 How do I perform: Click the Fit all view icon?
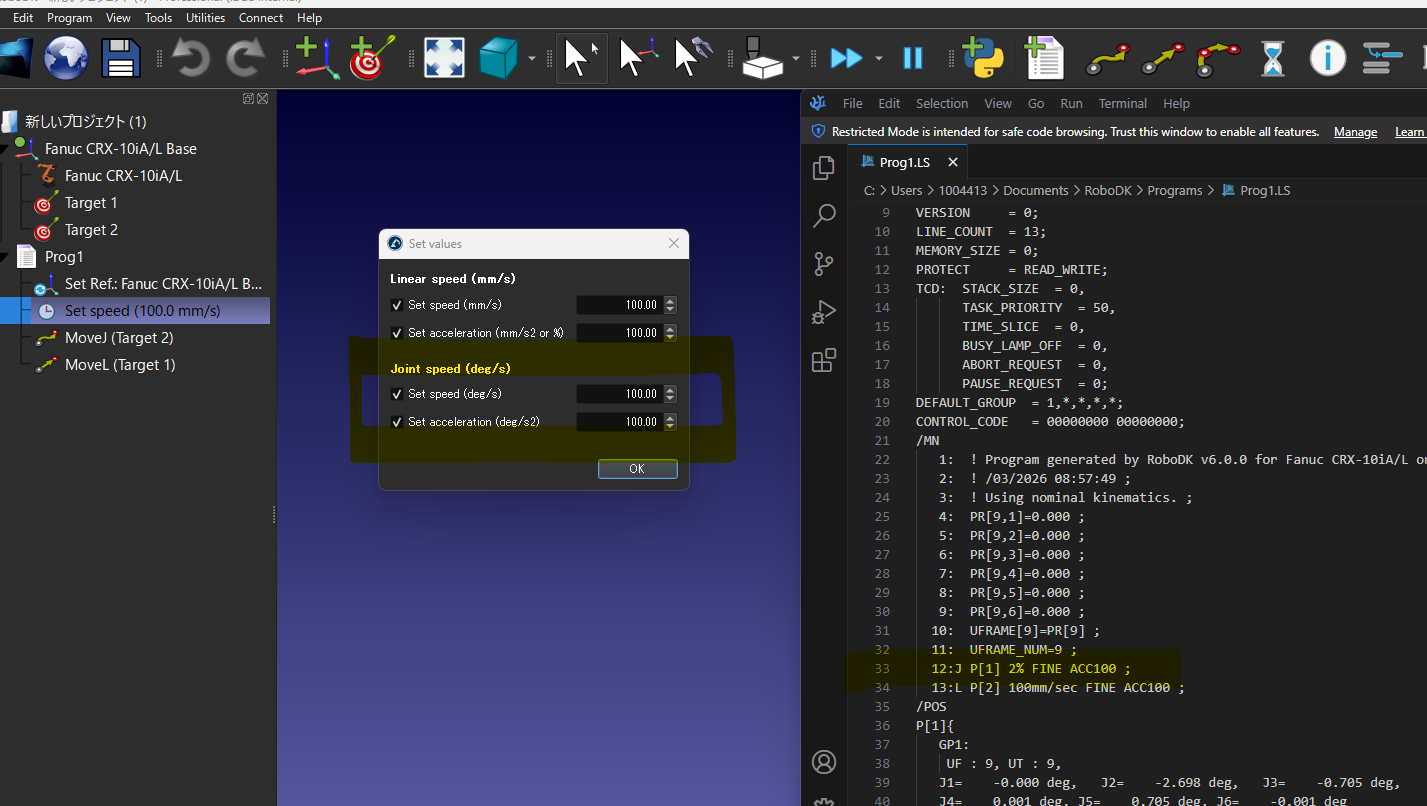click(444, 58)
